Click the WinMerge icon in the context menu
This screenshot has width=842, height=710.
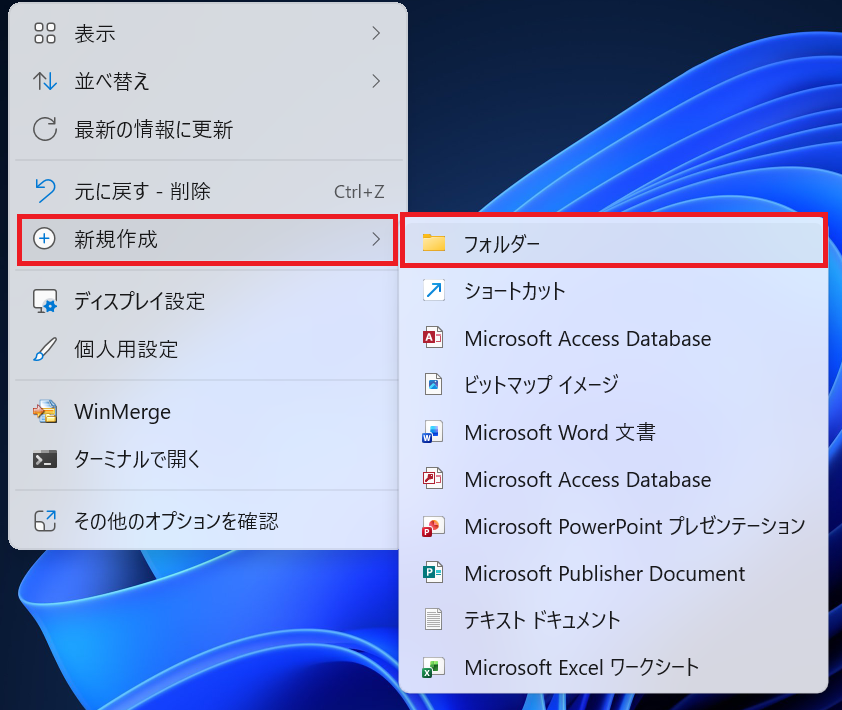(x=45, y=412)
